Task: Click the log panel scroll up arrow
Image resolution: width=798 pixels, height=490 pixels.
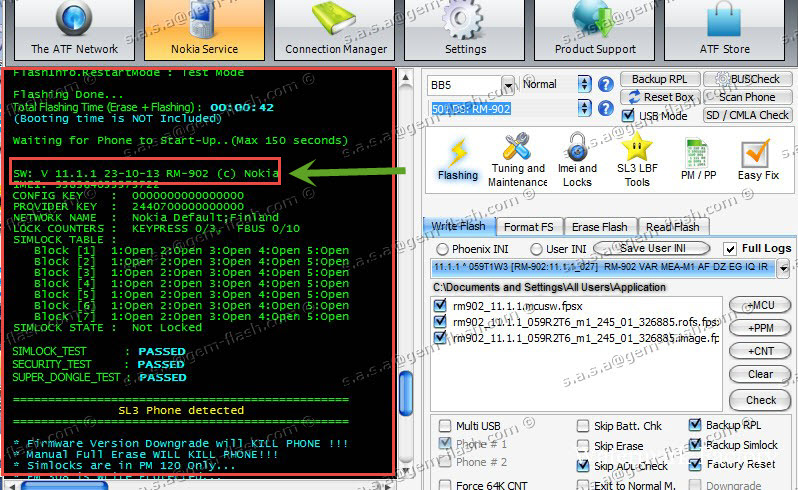Action: coord(406,77)
